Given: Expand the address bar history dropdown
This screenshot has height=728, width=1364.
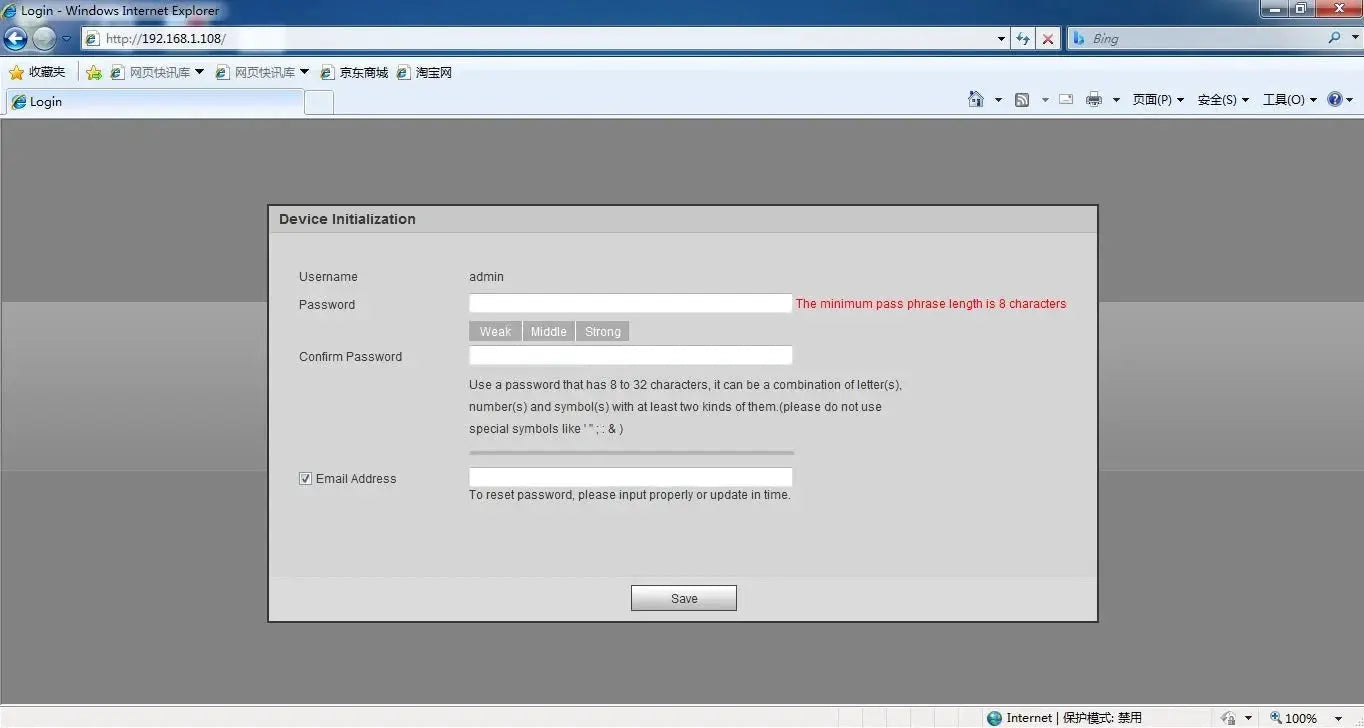Looking at the screenshot, I should pyautogui.click(x=1002, y=38).
